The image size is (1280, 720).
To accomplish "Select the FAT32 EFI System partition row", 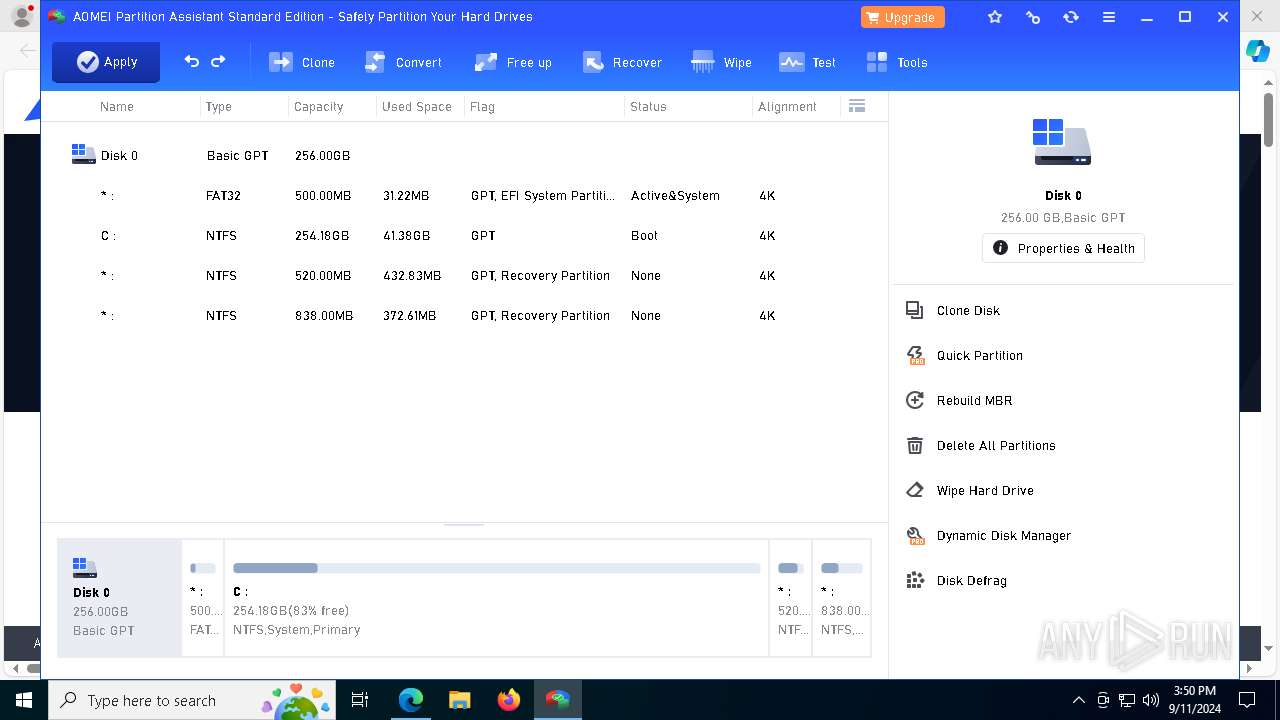I will 464,195.
